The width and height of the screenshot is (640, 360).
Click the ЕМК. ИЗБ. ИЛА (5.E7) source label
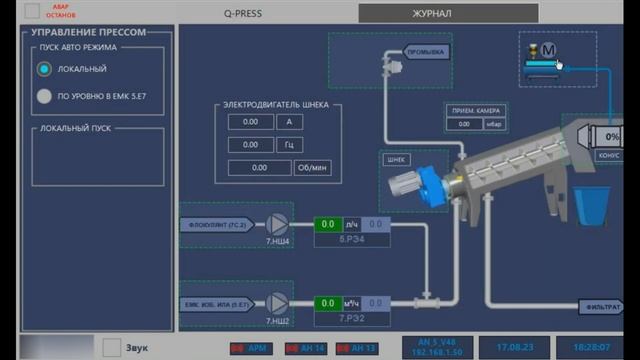[217, 304]
